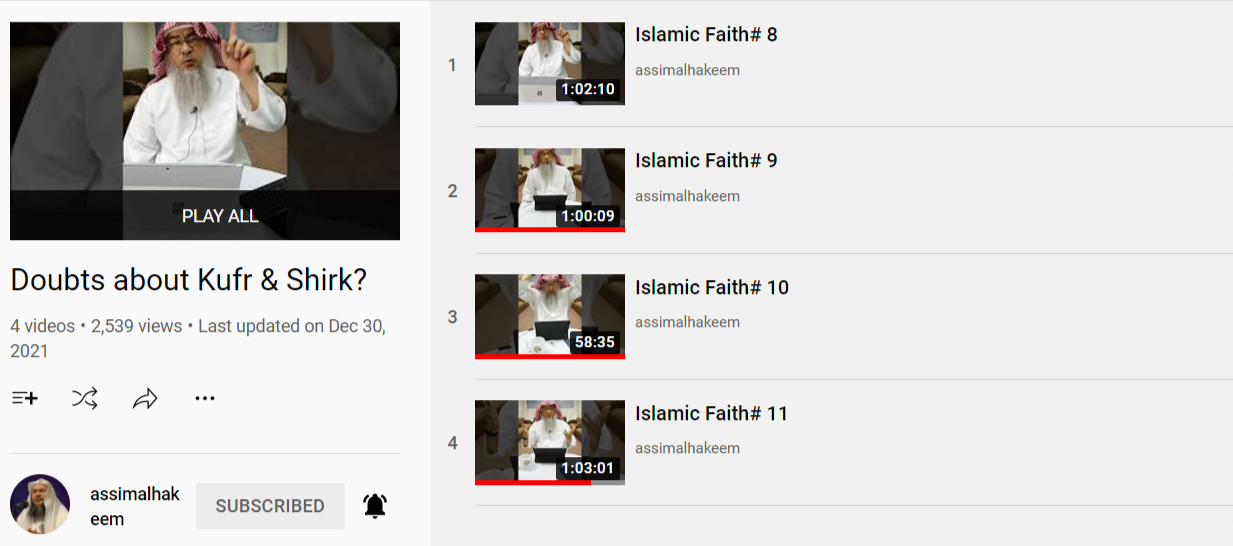Click the Islamic Faith# 11 title link
The image size is (1233, 546).
(x=712, y=414)
